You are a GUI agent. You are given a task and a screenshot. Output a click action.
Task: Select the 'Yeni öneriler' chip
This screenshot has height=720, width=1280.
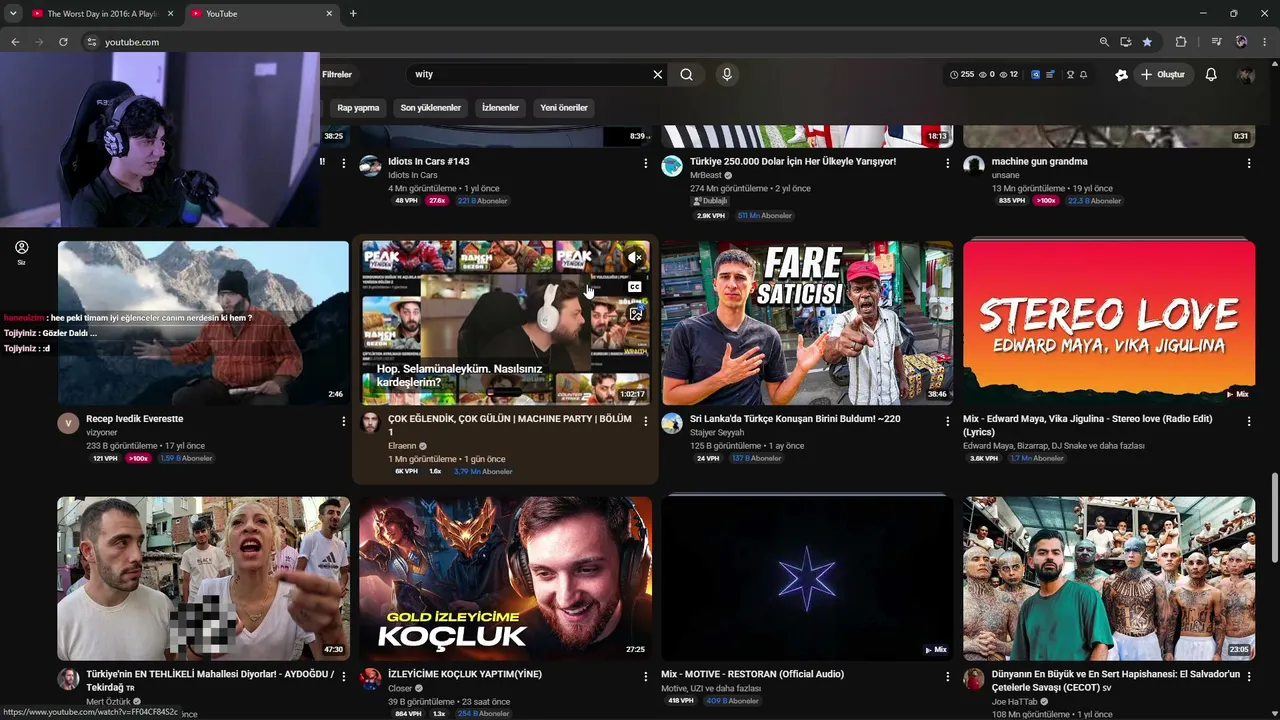[564, 108]
